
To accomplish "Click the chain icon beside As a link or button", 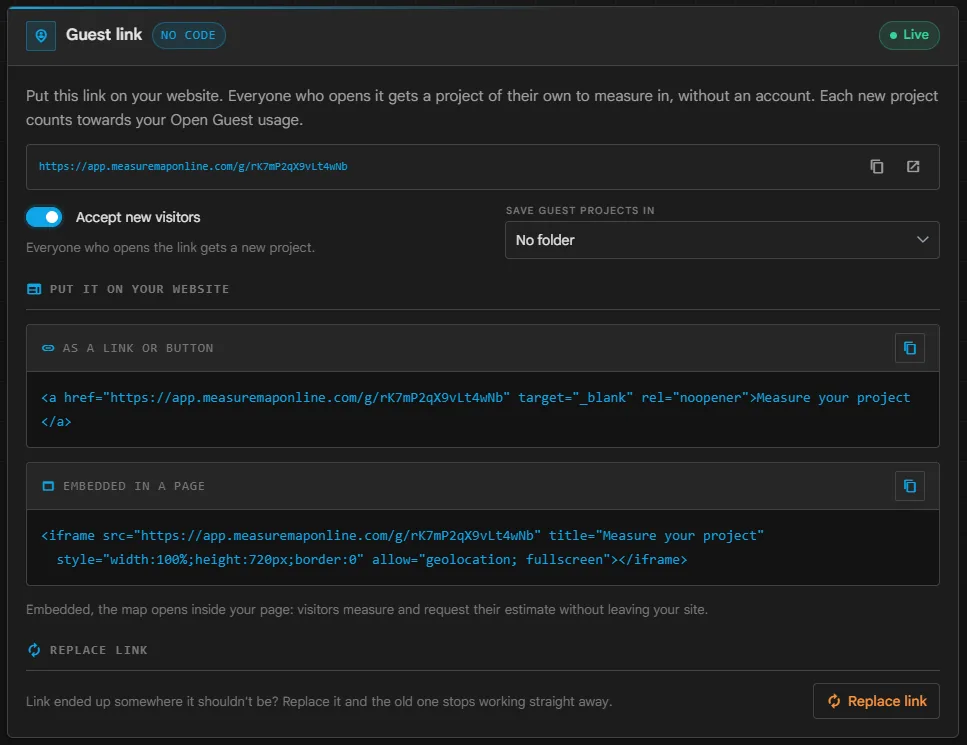I will click(47, 348).
